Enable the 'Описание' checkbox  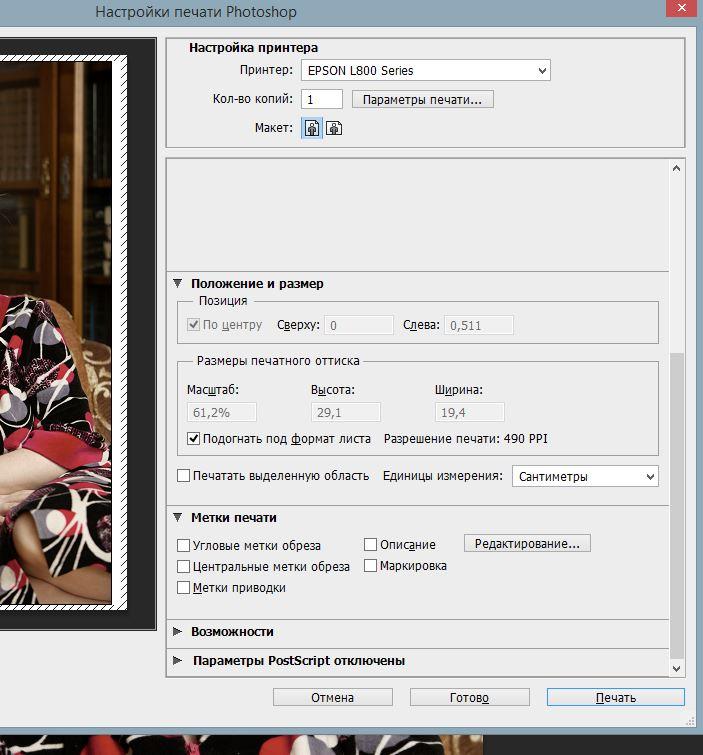pos(370,545)
